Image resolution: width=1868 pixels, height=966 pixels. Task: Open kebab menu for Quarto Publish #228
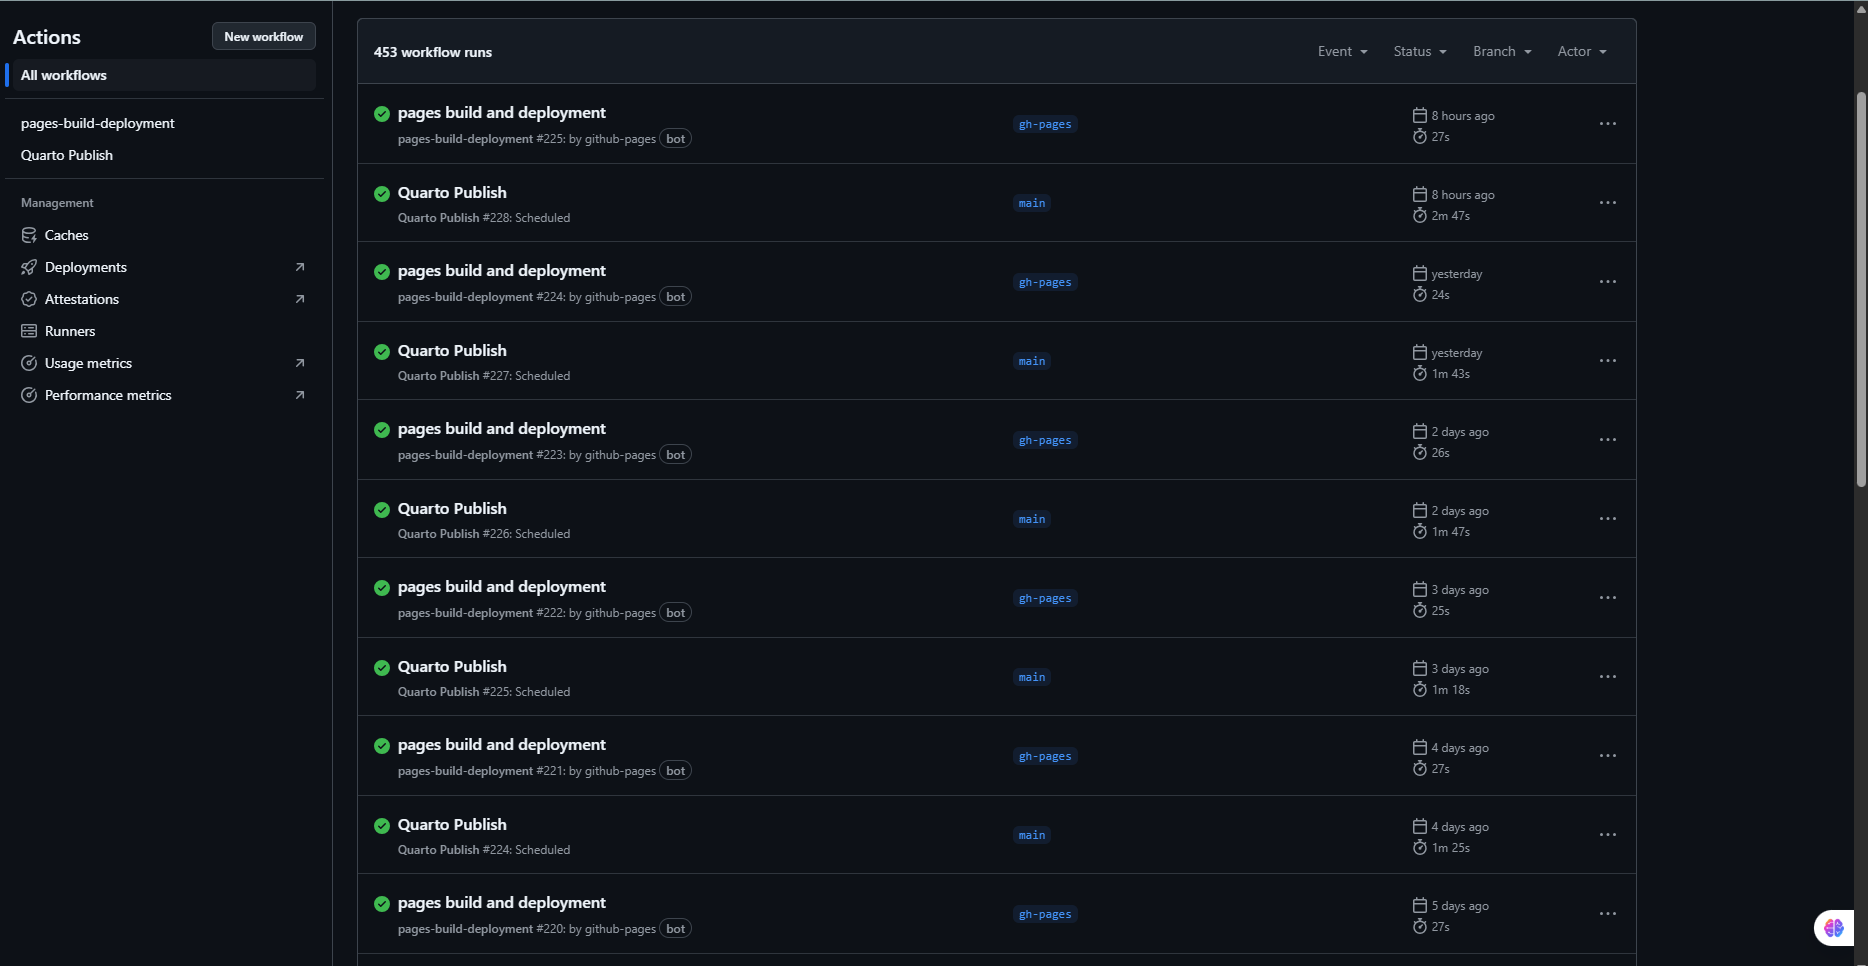pos(1607,203)
